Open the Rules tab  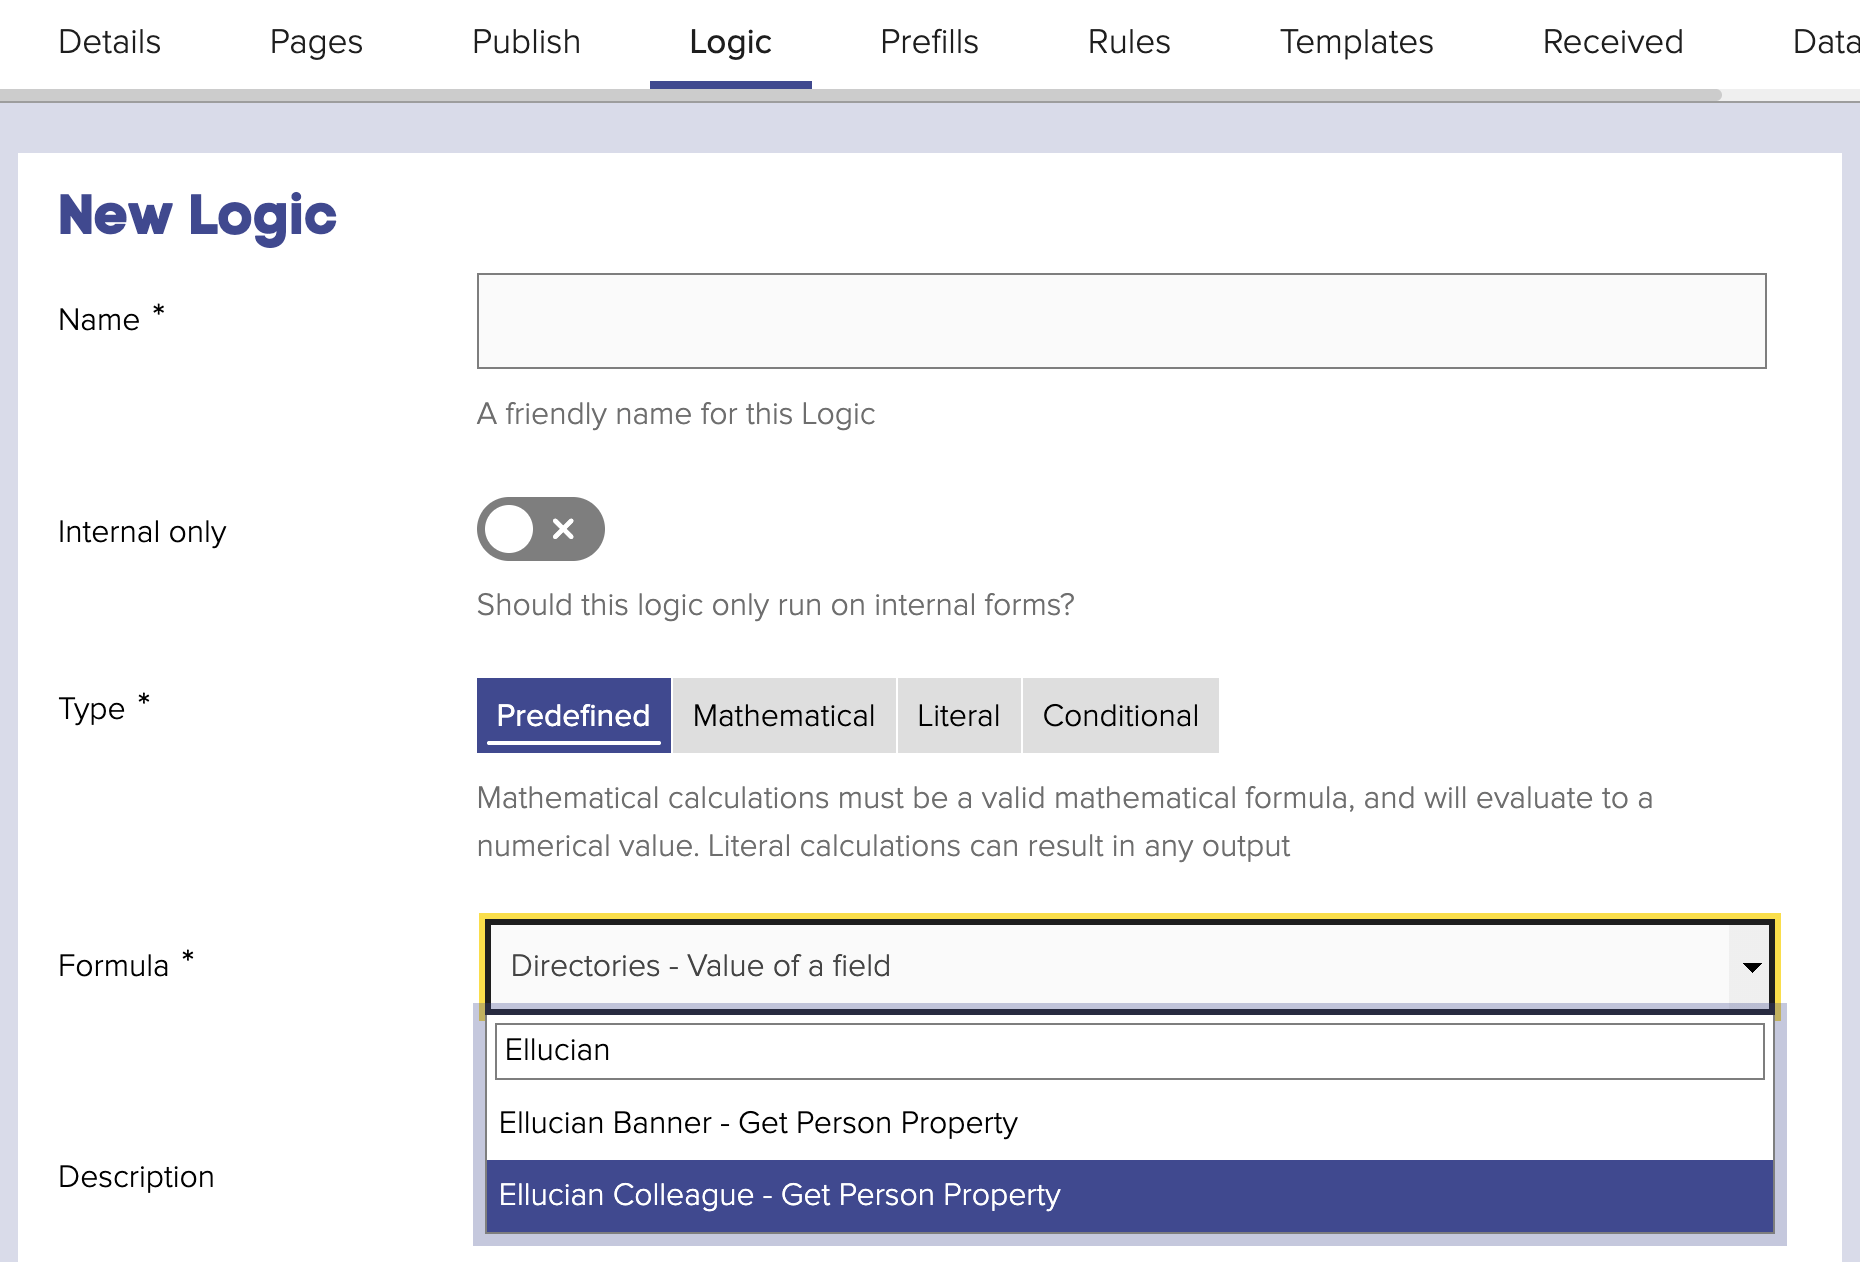[x=1129, y=42]
